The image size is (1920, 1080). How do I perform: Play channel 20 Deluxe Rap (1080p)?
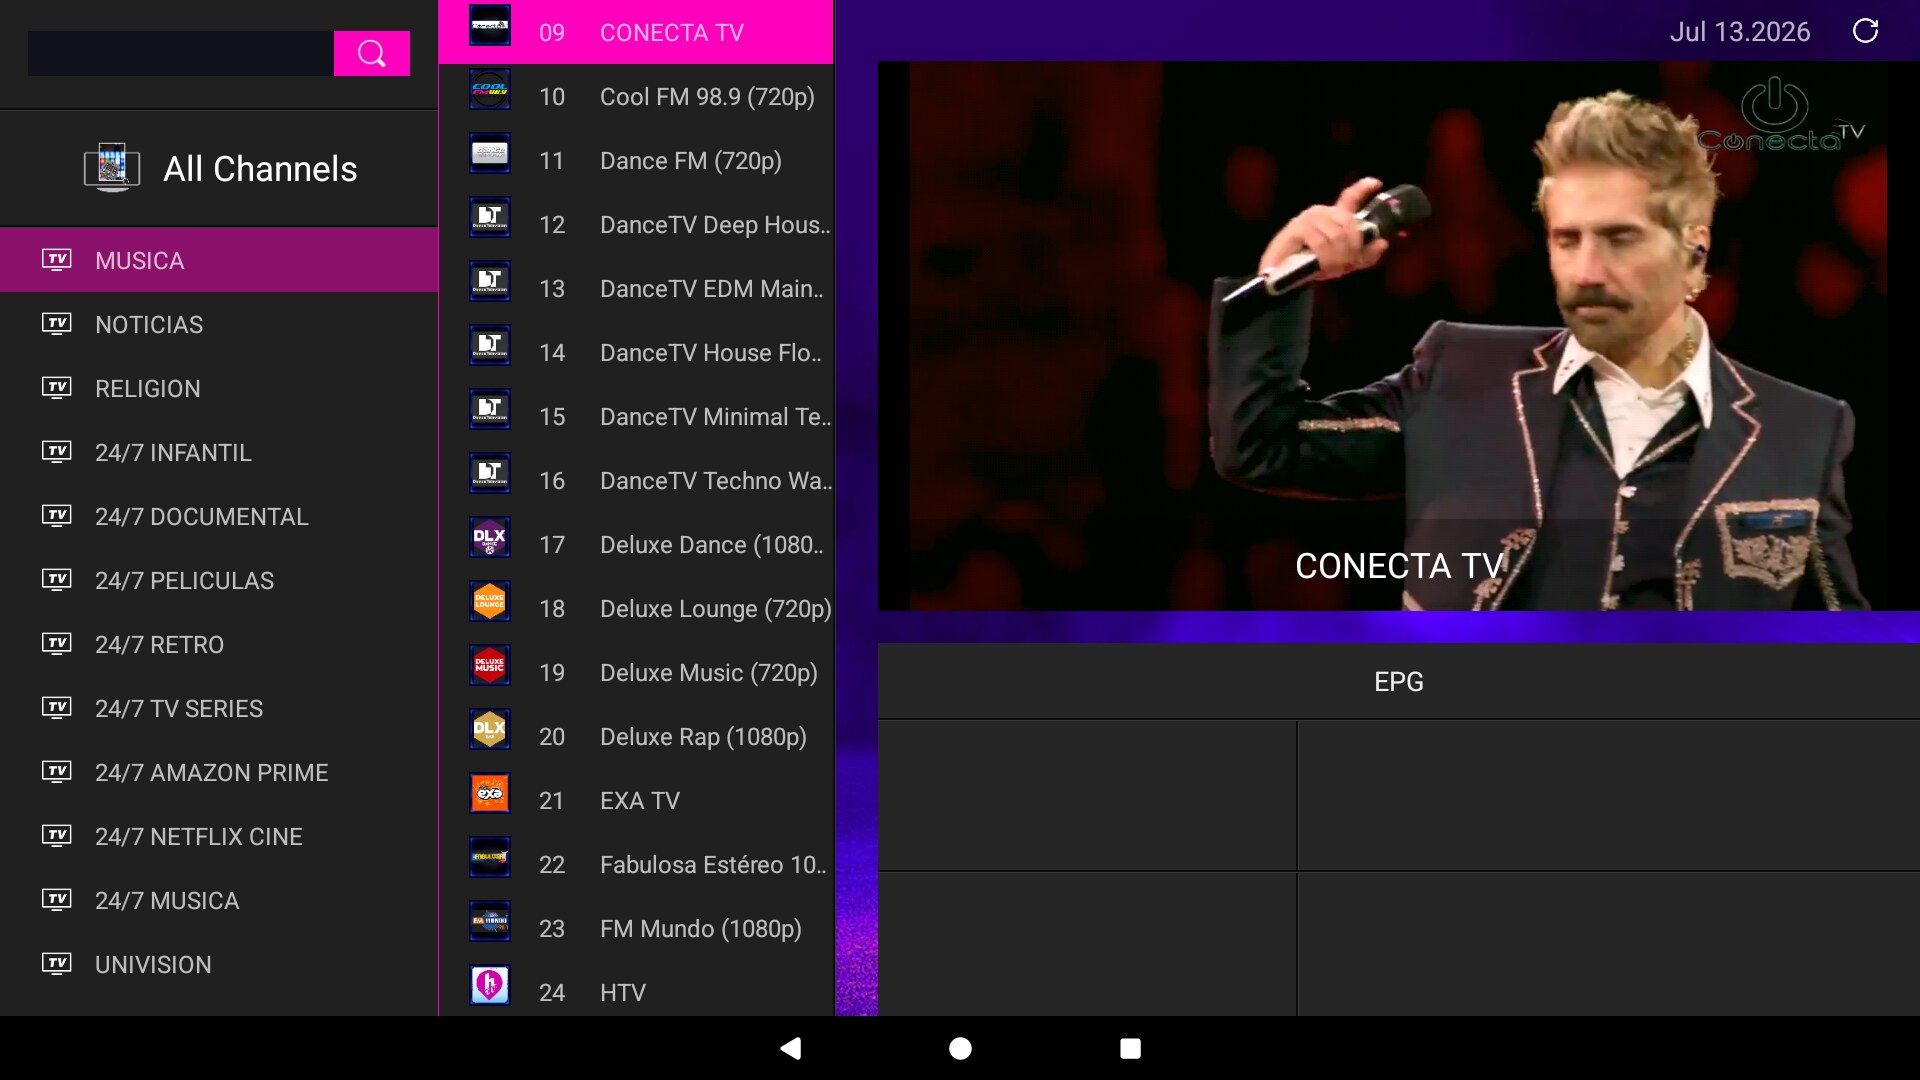(636, 736)
